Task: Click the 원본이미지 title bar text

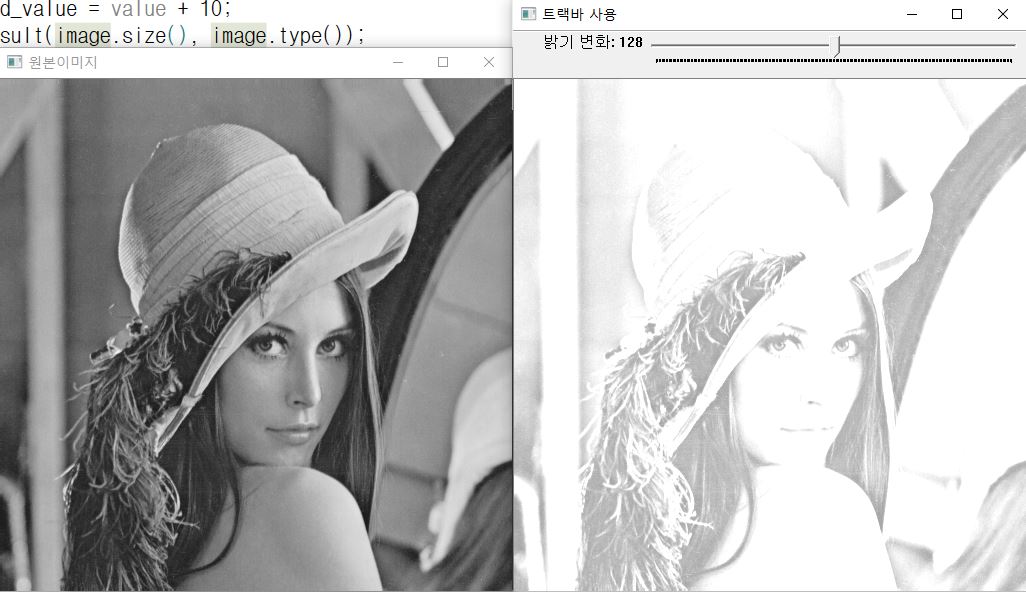Action: (x=63, y=62)
